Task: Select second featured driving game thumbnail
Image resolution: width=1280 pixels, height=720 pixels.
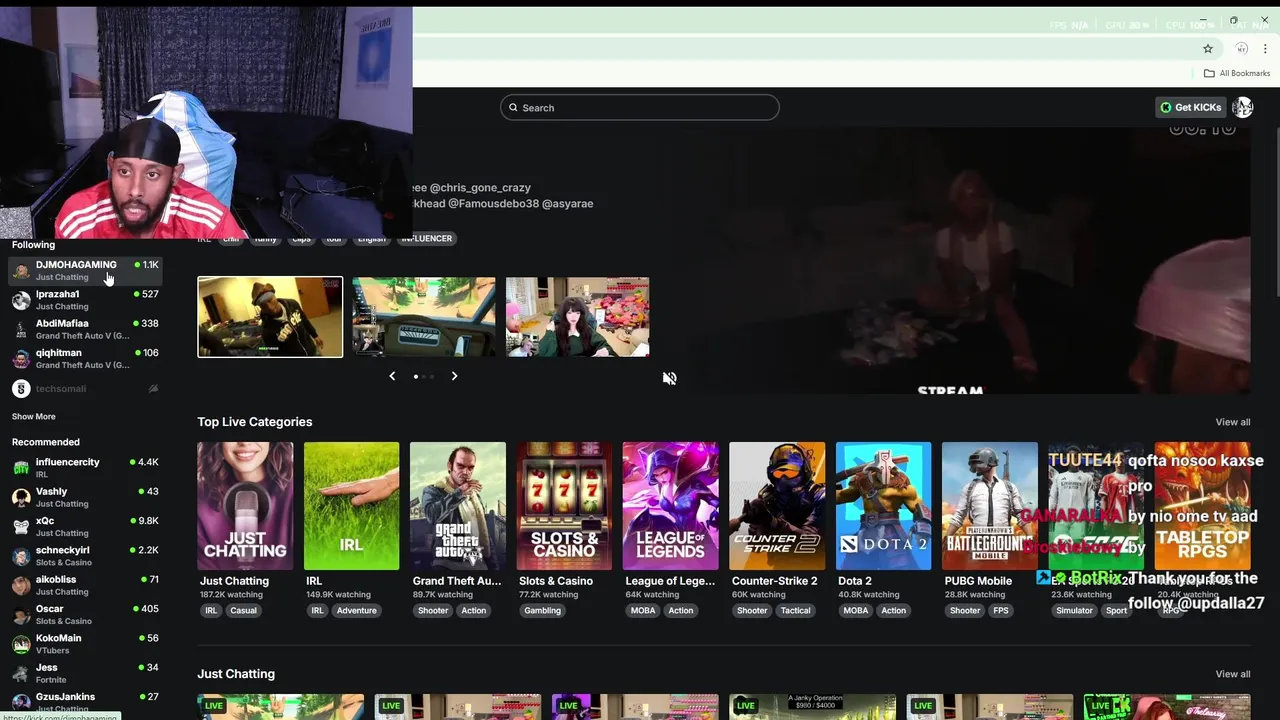Action: pos(424,317)
